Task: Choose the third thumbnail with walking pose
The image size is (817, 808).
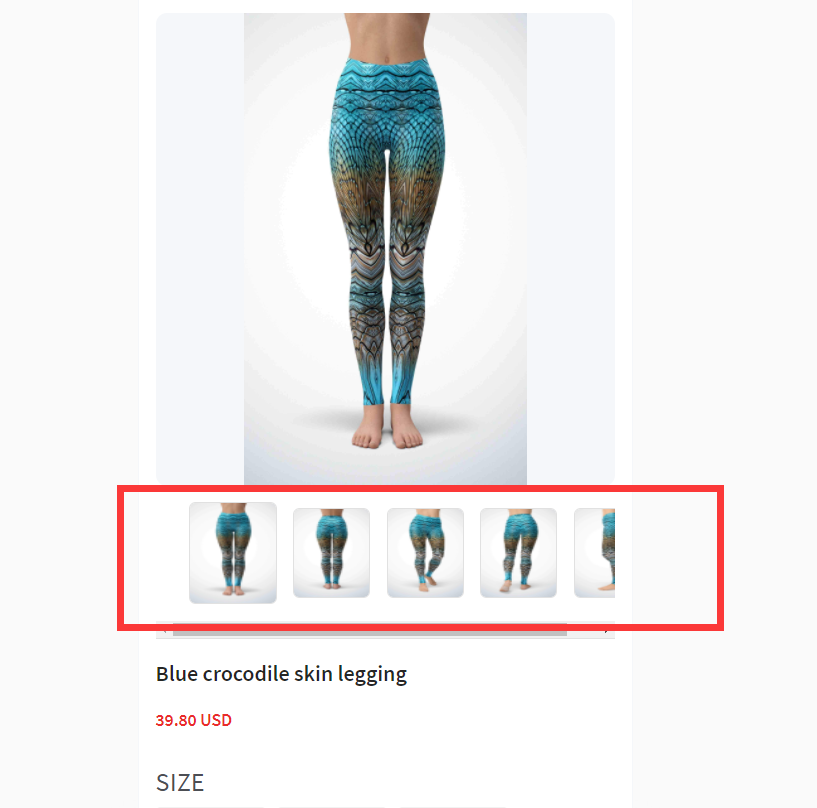Action: tap(425, 553)
